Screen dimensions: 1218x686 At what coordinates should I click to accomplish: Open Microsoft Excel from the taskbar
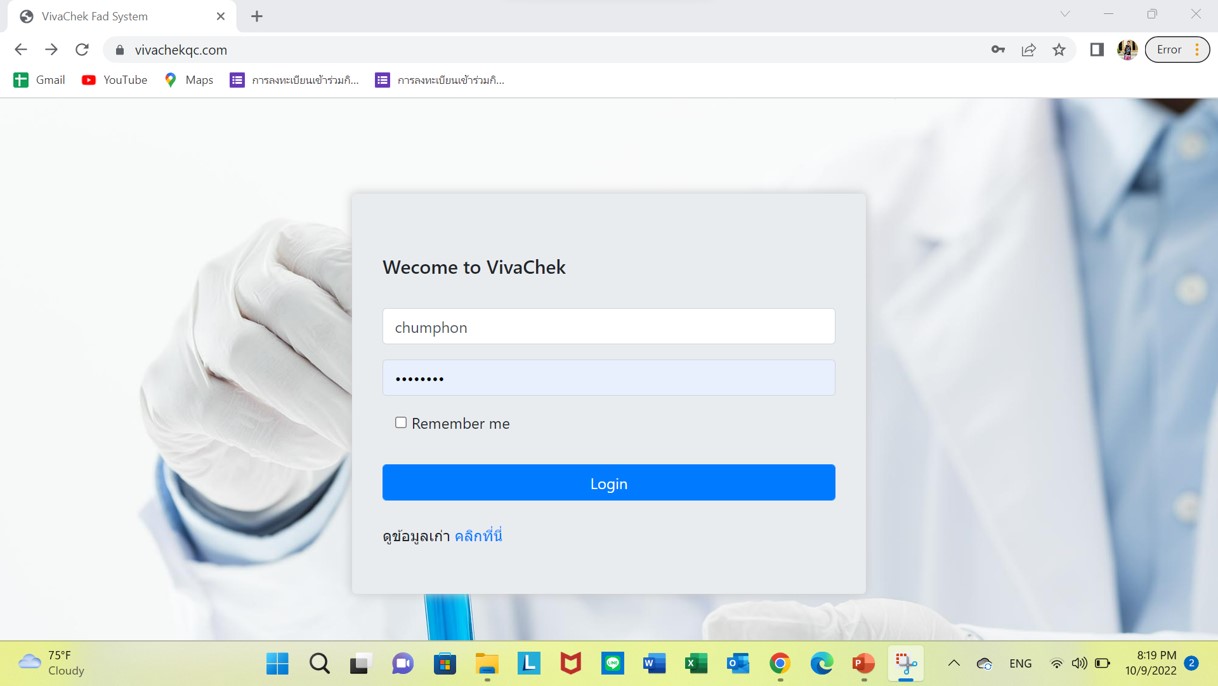696,663
